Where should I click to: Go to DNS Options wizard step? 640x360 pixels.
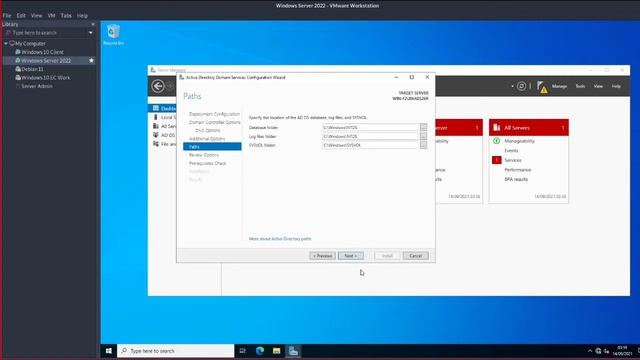click(x=207, y=130)
